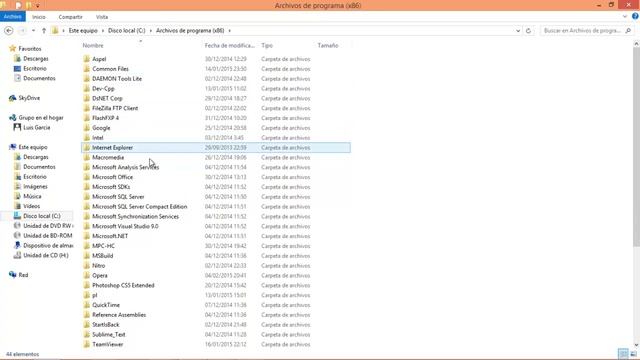Sort by Nombre column header

(x=93, y=46)
